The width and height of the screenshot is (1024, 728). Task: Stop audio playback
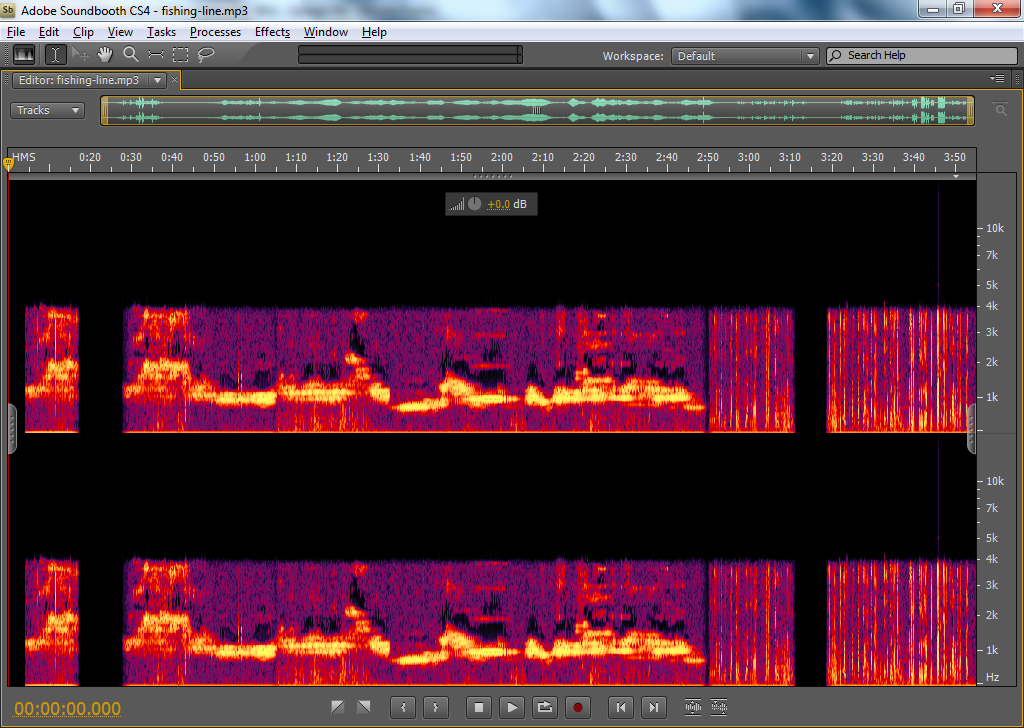(478, 708)
